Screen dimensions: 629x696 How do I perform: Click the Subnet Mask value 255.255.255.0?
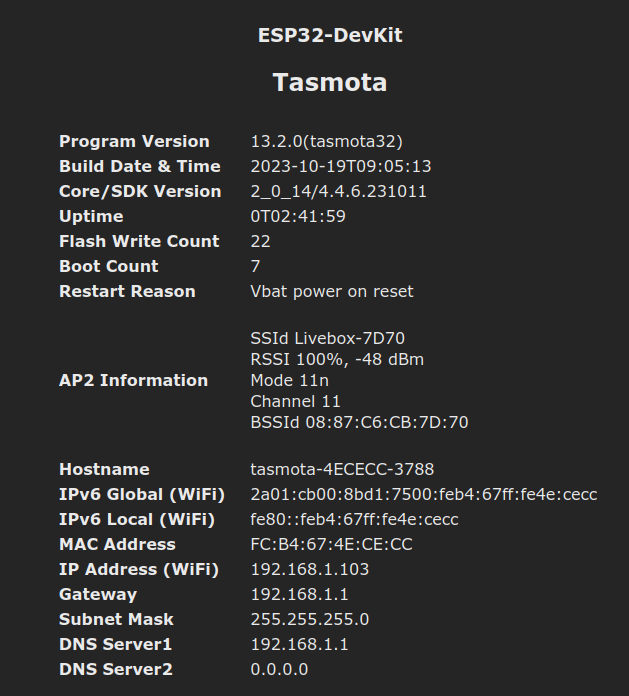point(309,619)
